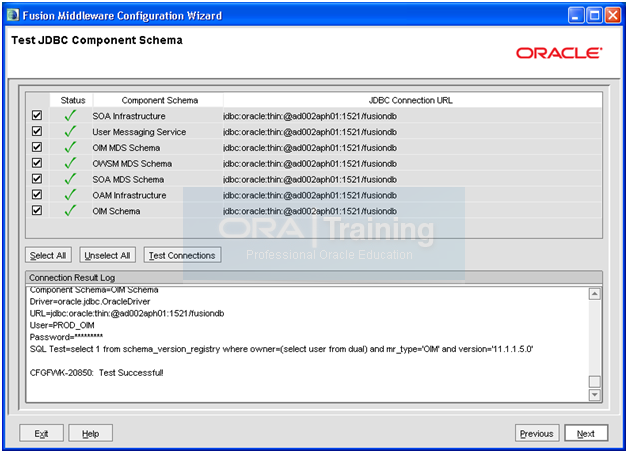Click the JDBC Connection URL column header
Image resolution: width=628 pixels, height=453 pixels.
[x=412, y=100]
